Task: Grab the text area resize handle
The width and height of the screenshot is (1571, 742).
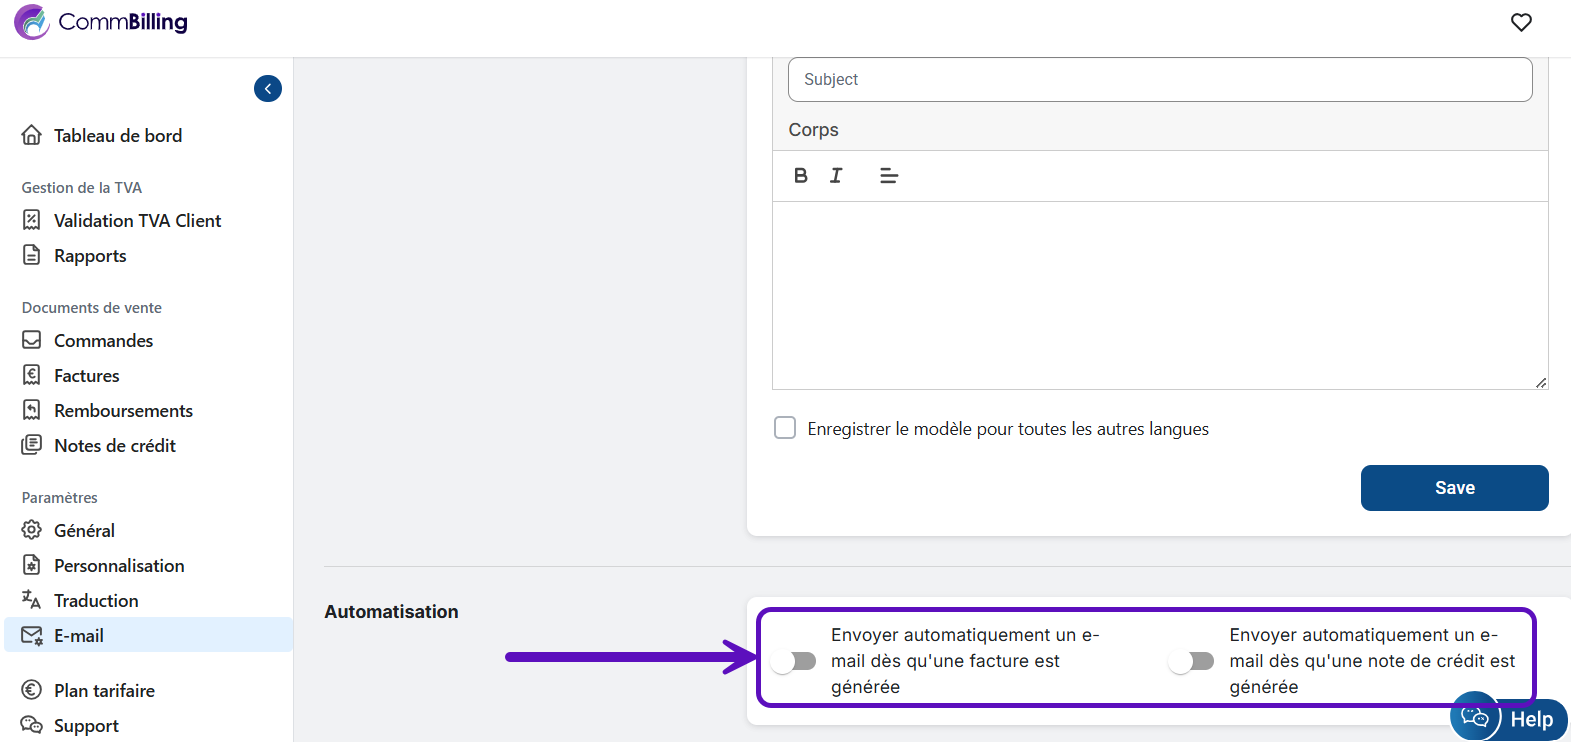Action: tap(1541, 382)
